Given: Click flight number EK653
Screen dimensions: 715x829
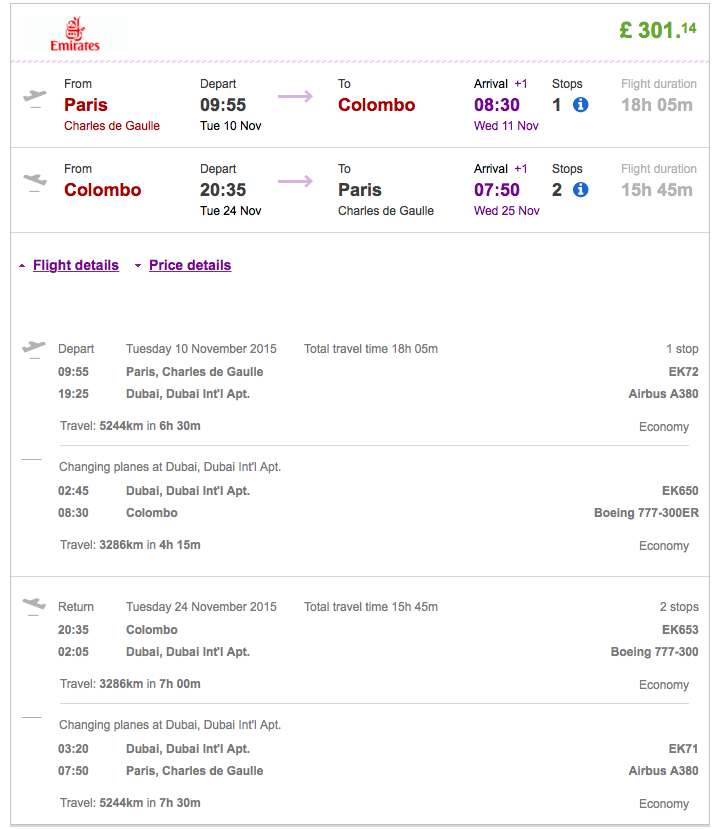Looking at the screenshot, I should [x=680, y=630].
